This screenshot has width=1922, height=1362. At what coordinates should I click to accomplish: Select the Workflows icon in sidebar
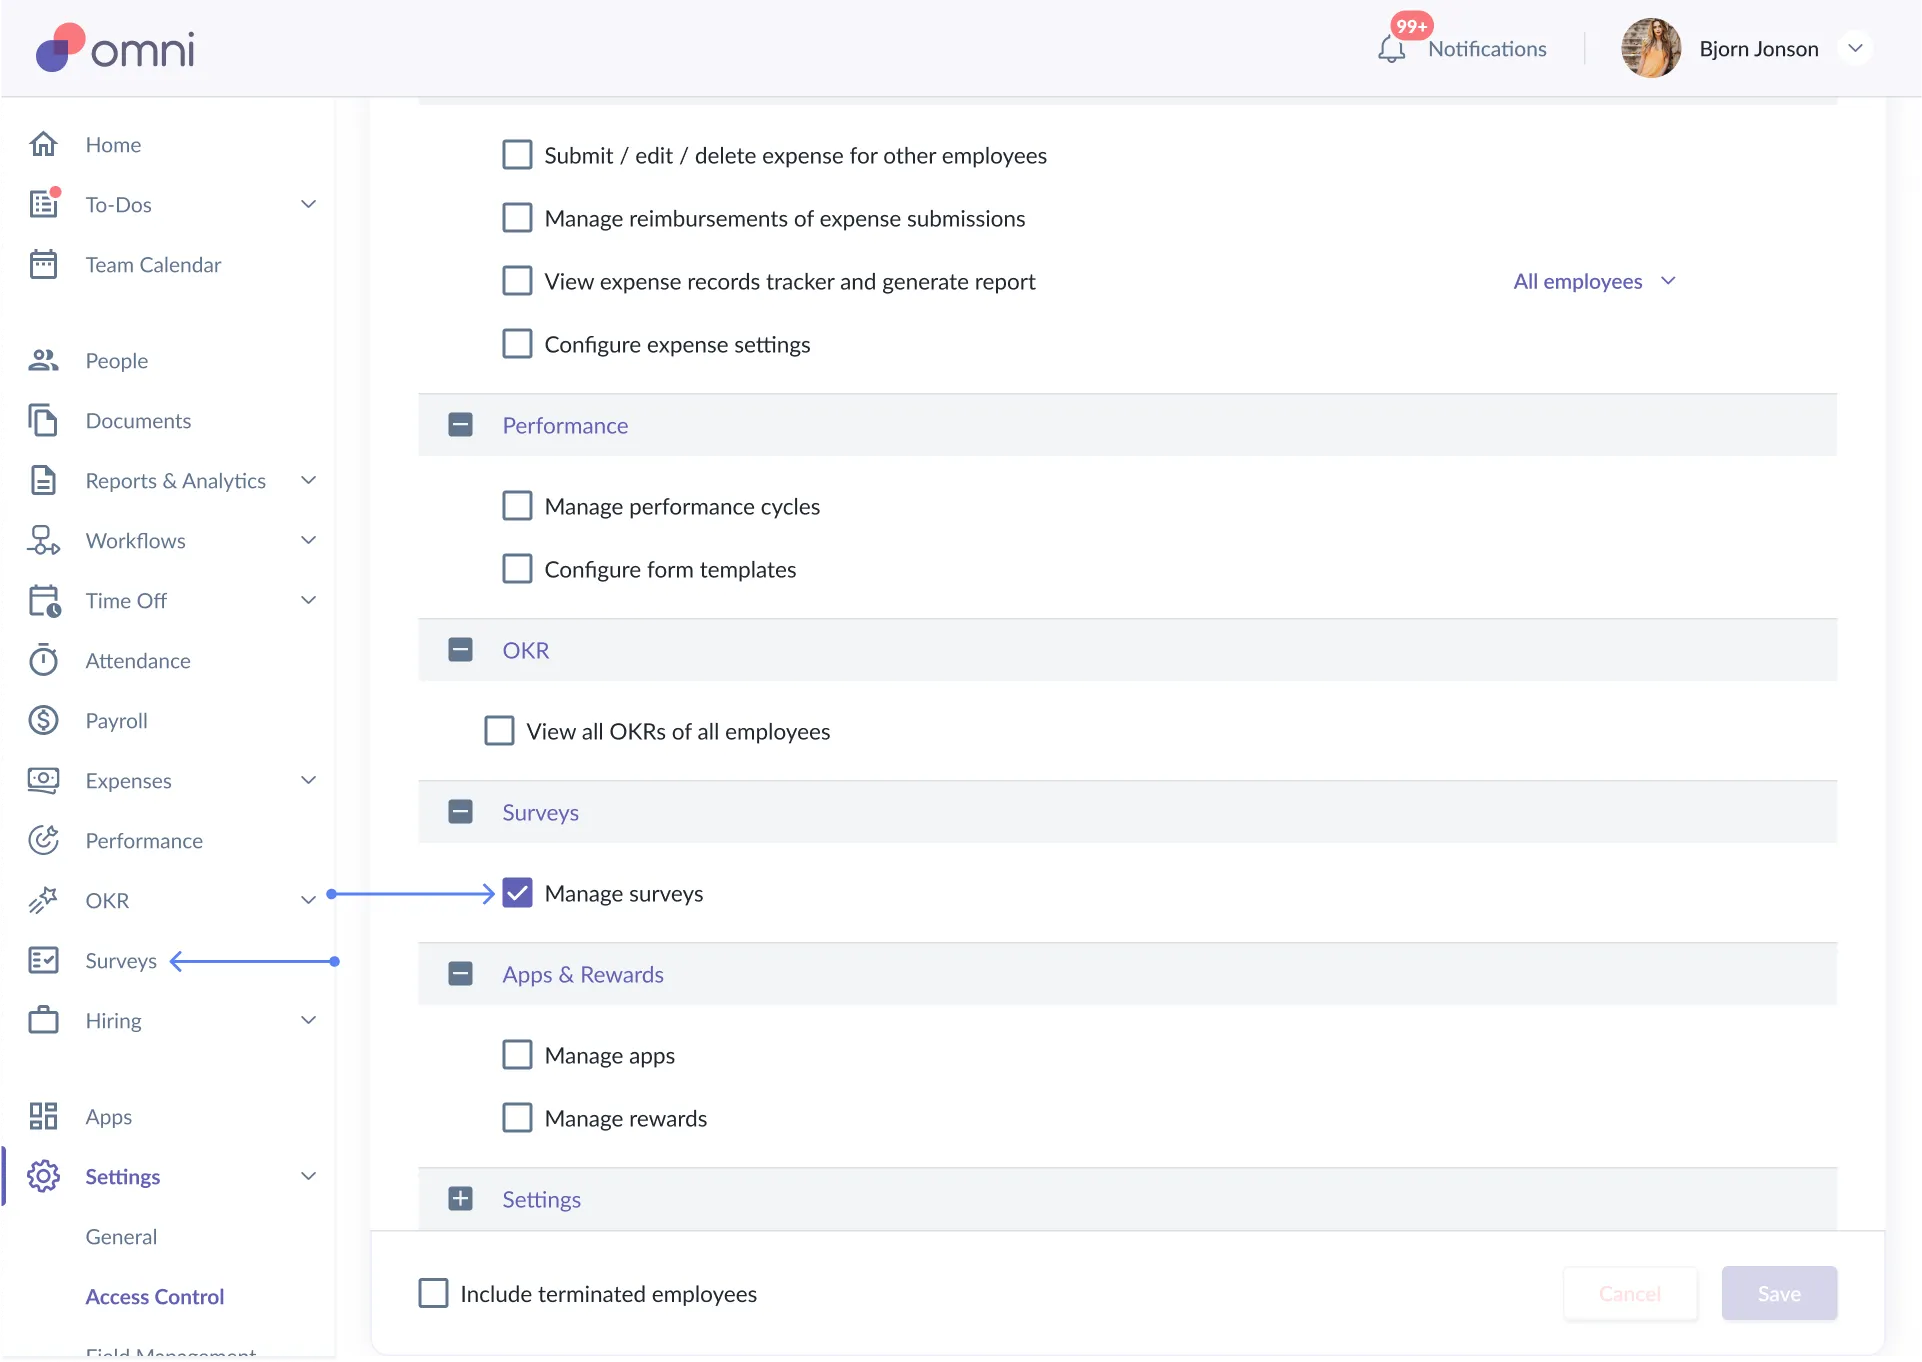(43, 540)
